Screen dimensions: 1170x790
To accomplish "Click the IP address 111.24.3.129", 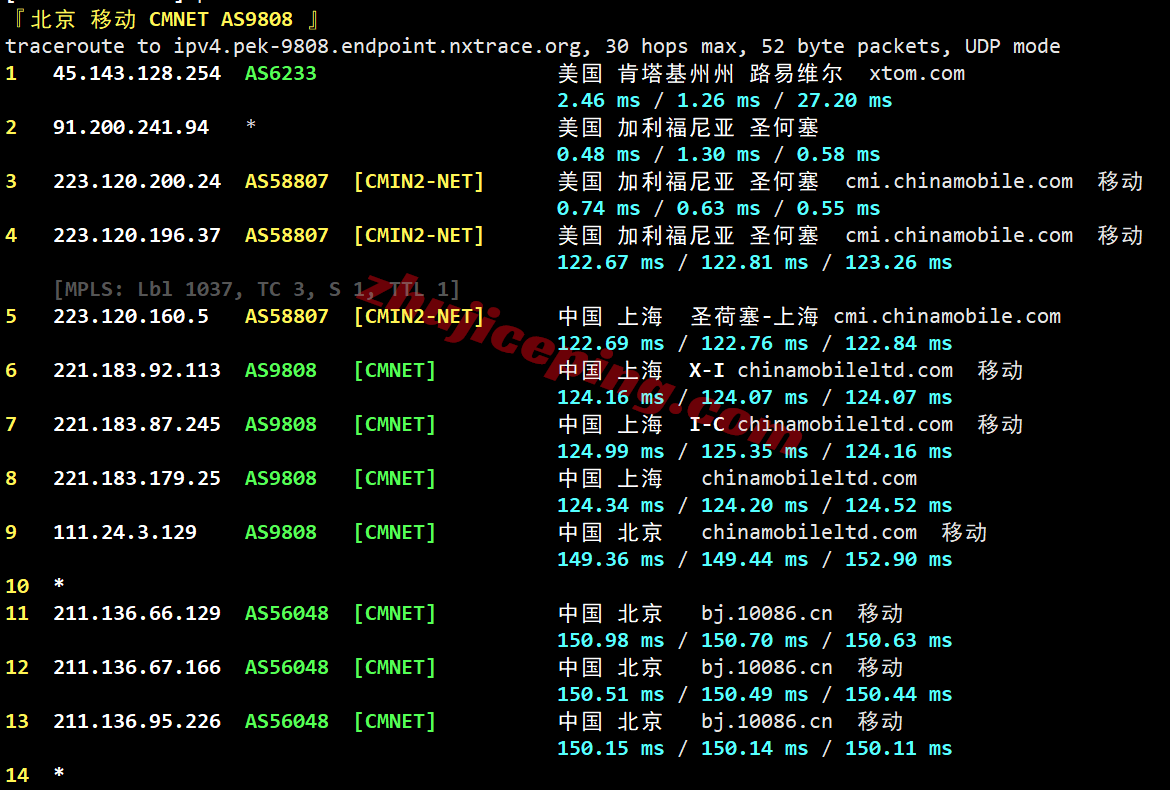I will point(125,532).
